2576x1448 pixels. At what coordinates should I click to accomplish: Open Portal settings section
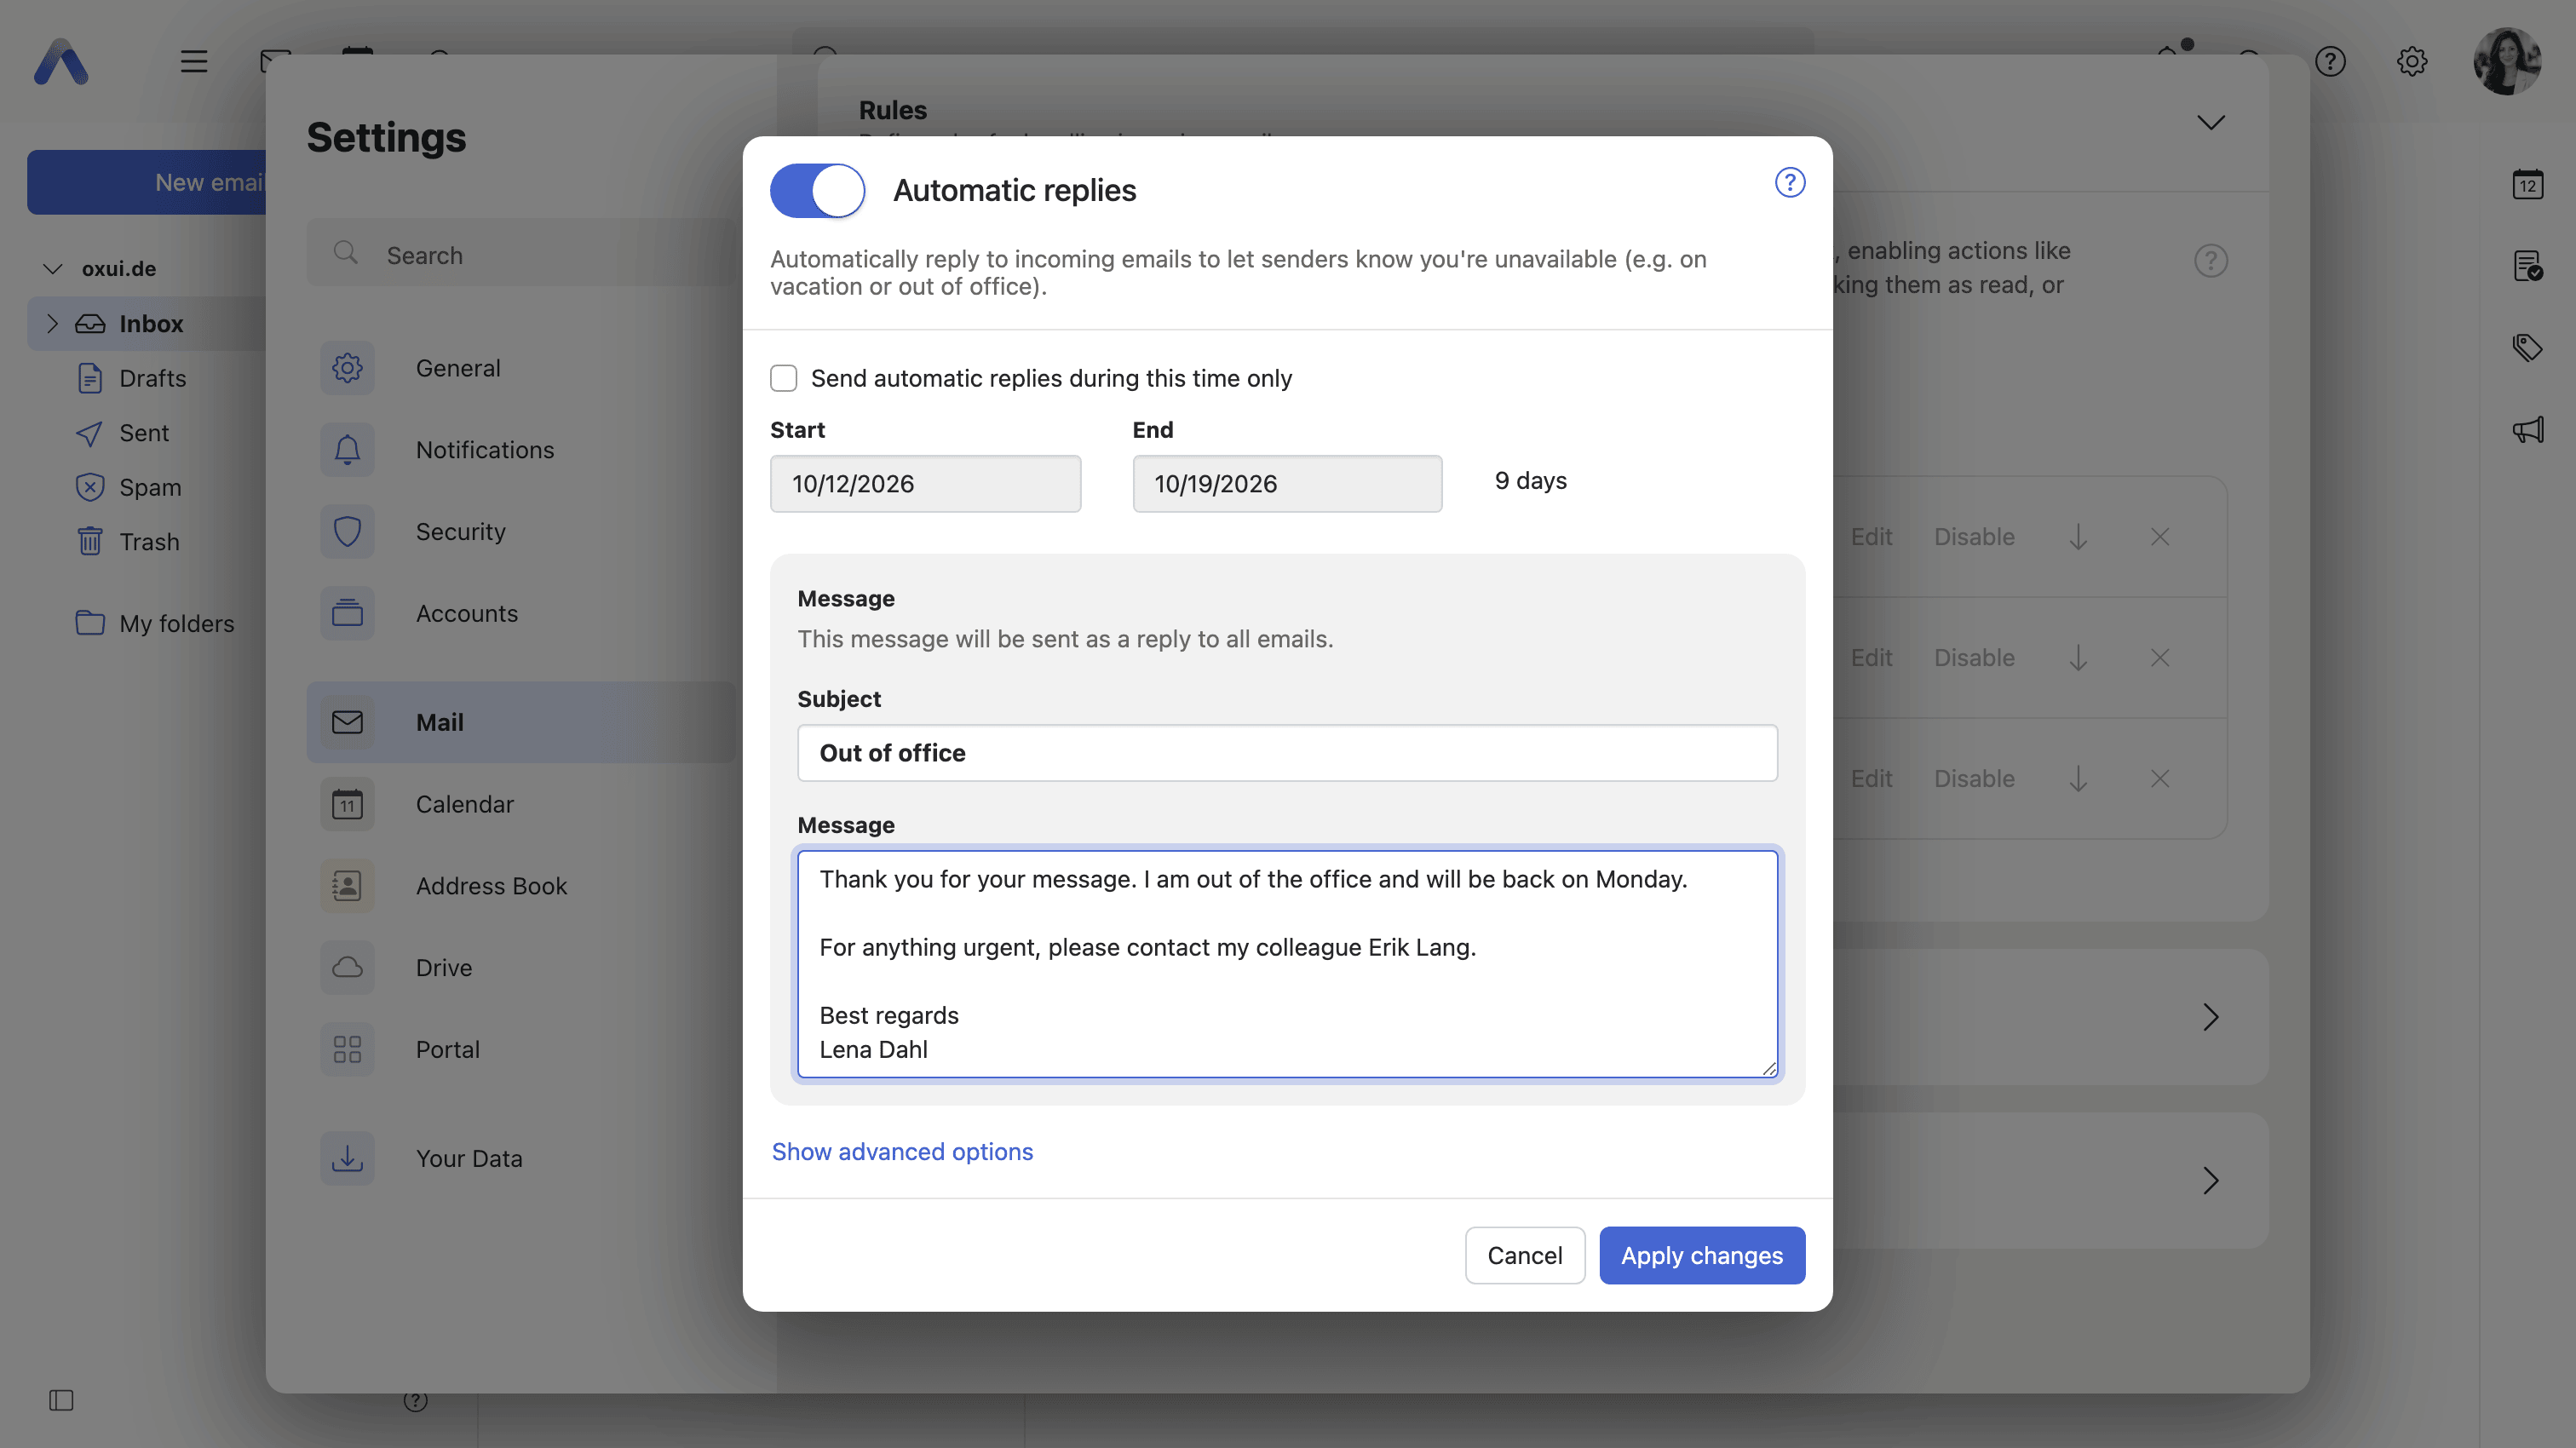520,1050
